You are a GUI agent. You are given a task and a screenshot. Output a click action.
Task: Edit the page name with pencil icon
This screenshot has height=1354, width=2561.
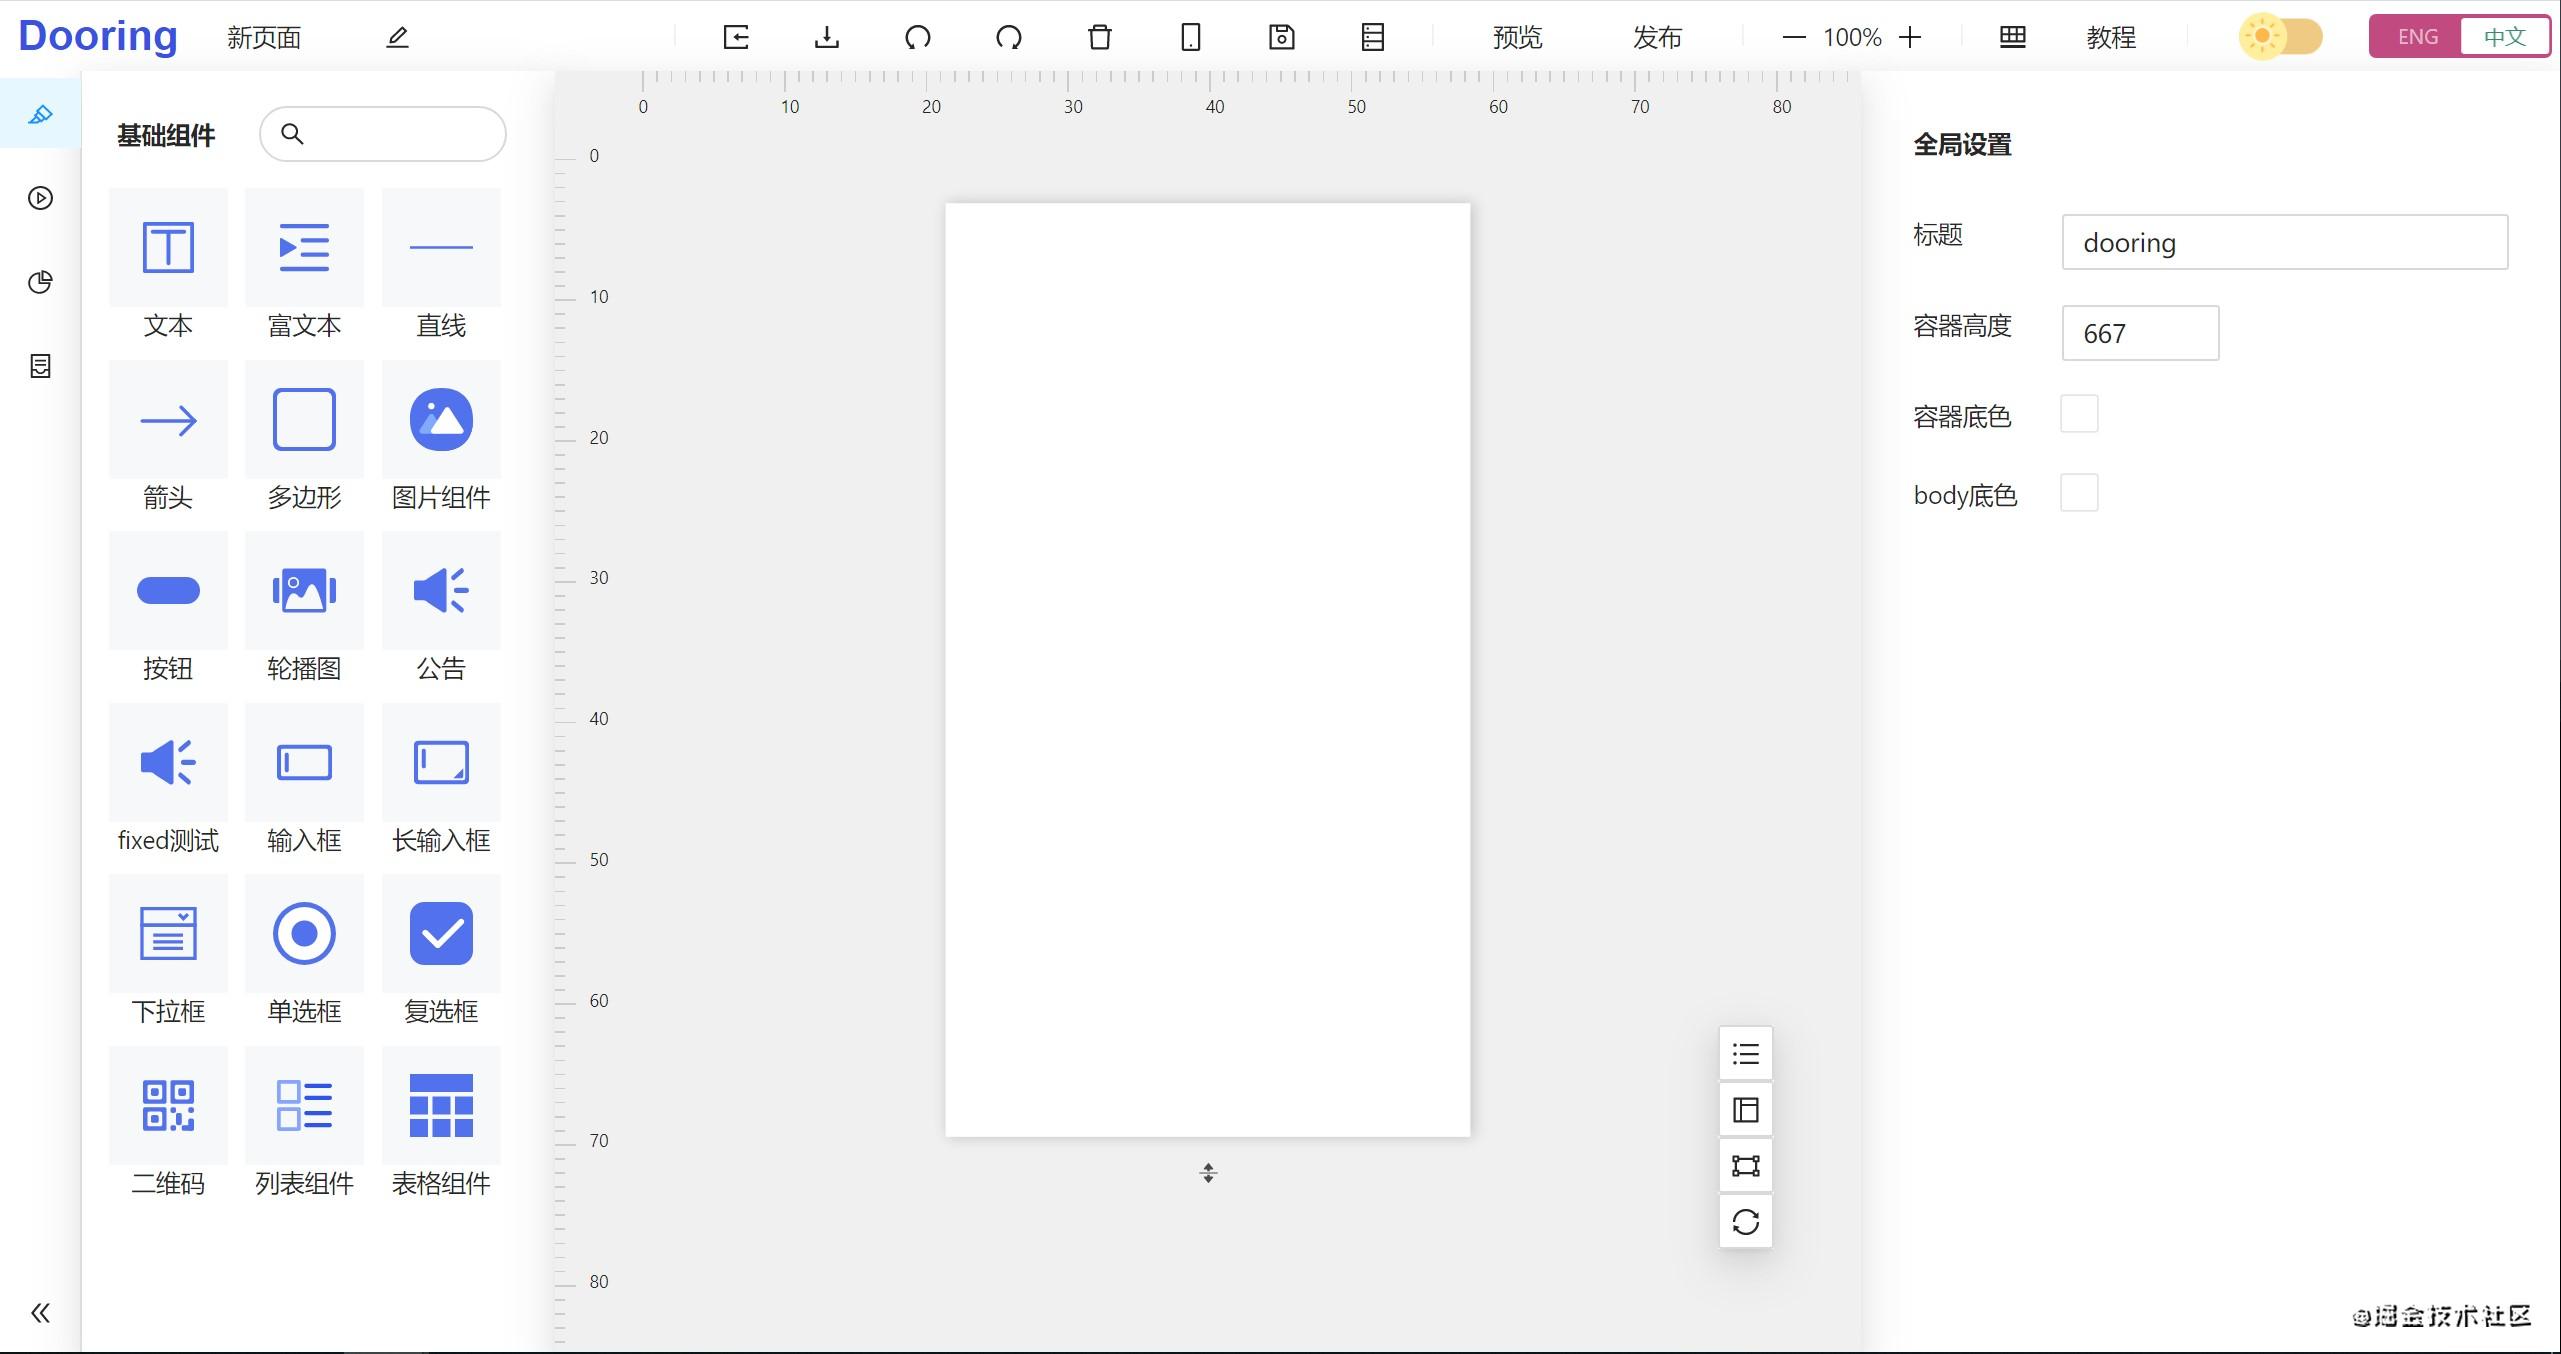[x=397, y=37]
